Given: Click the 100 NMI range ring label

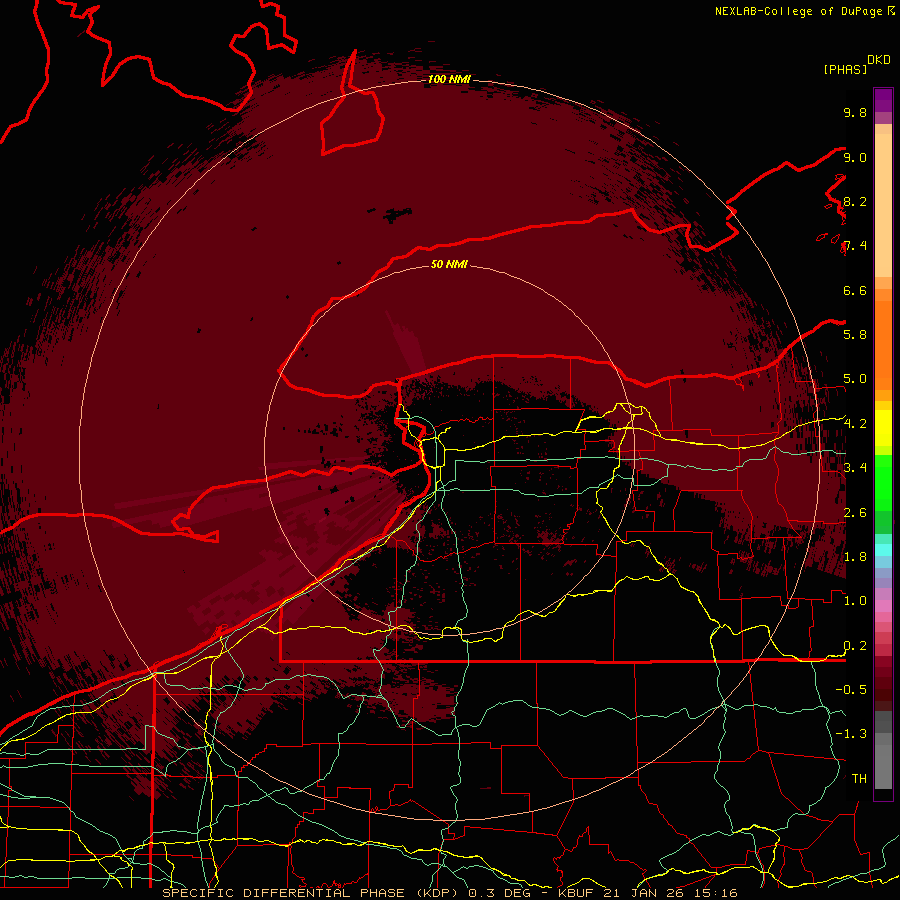Looking at the screenshot, I should tap(449, 79).
